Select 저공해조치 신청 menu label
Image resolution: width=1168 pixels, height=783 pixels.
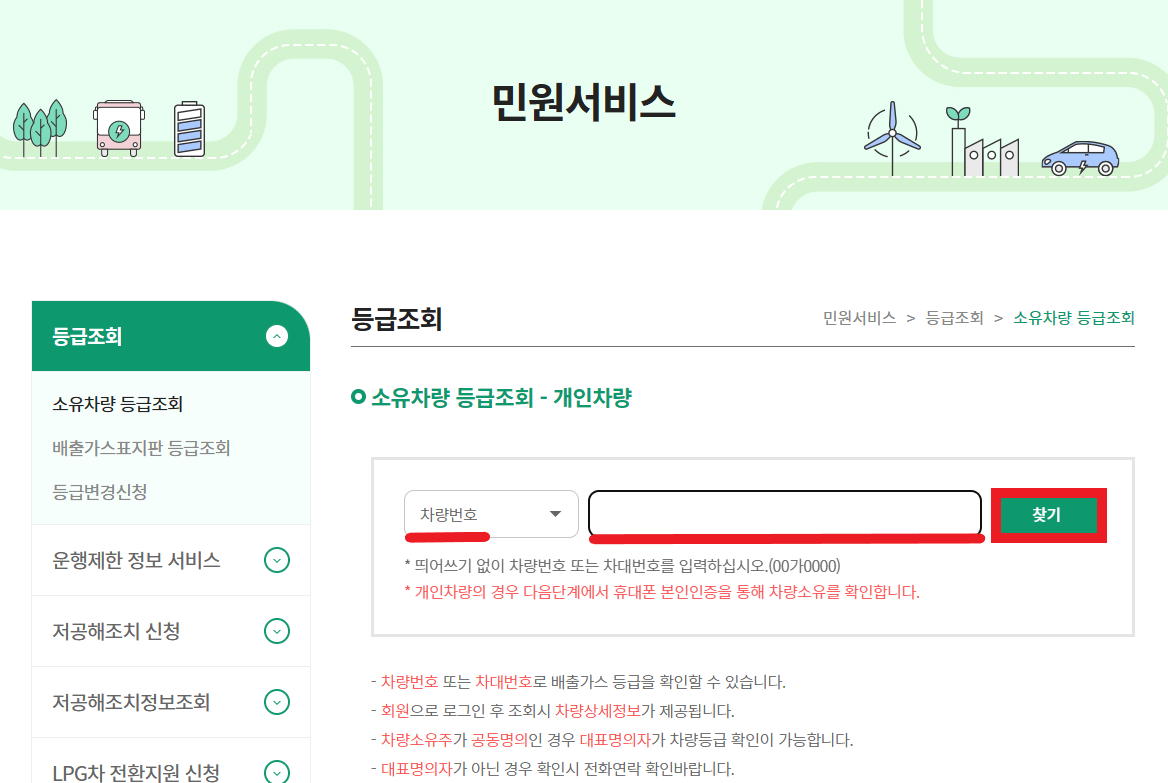click(116, 632)
